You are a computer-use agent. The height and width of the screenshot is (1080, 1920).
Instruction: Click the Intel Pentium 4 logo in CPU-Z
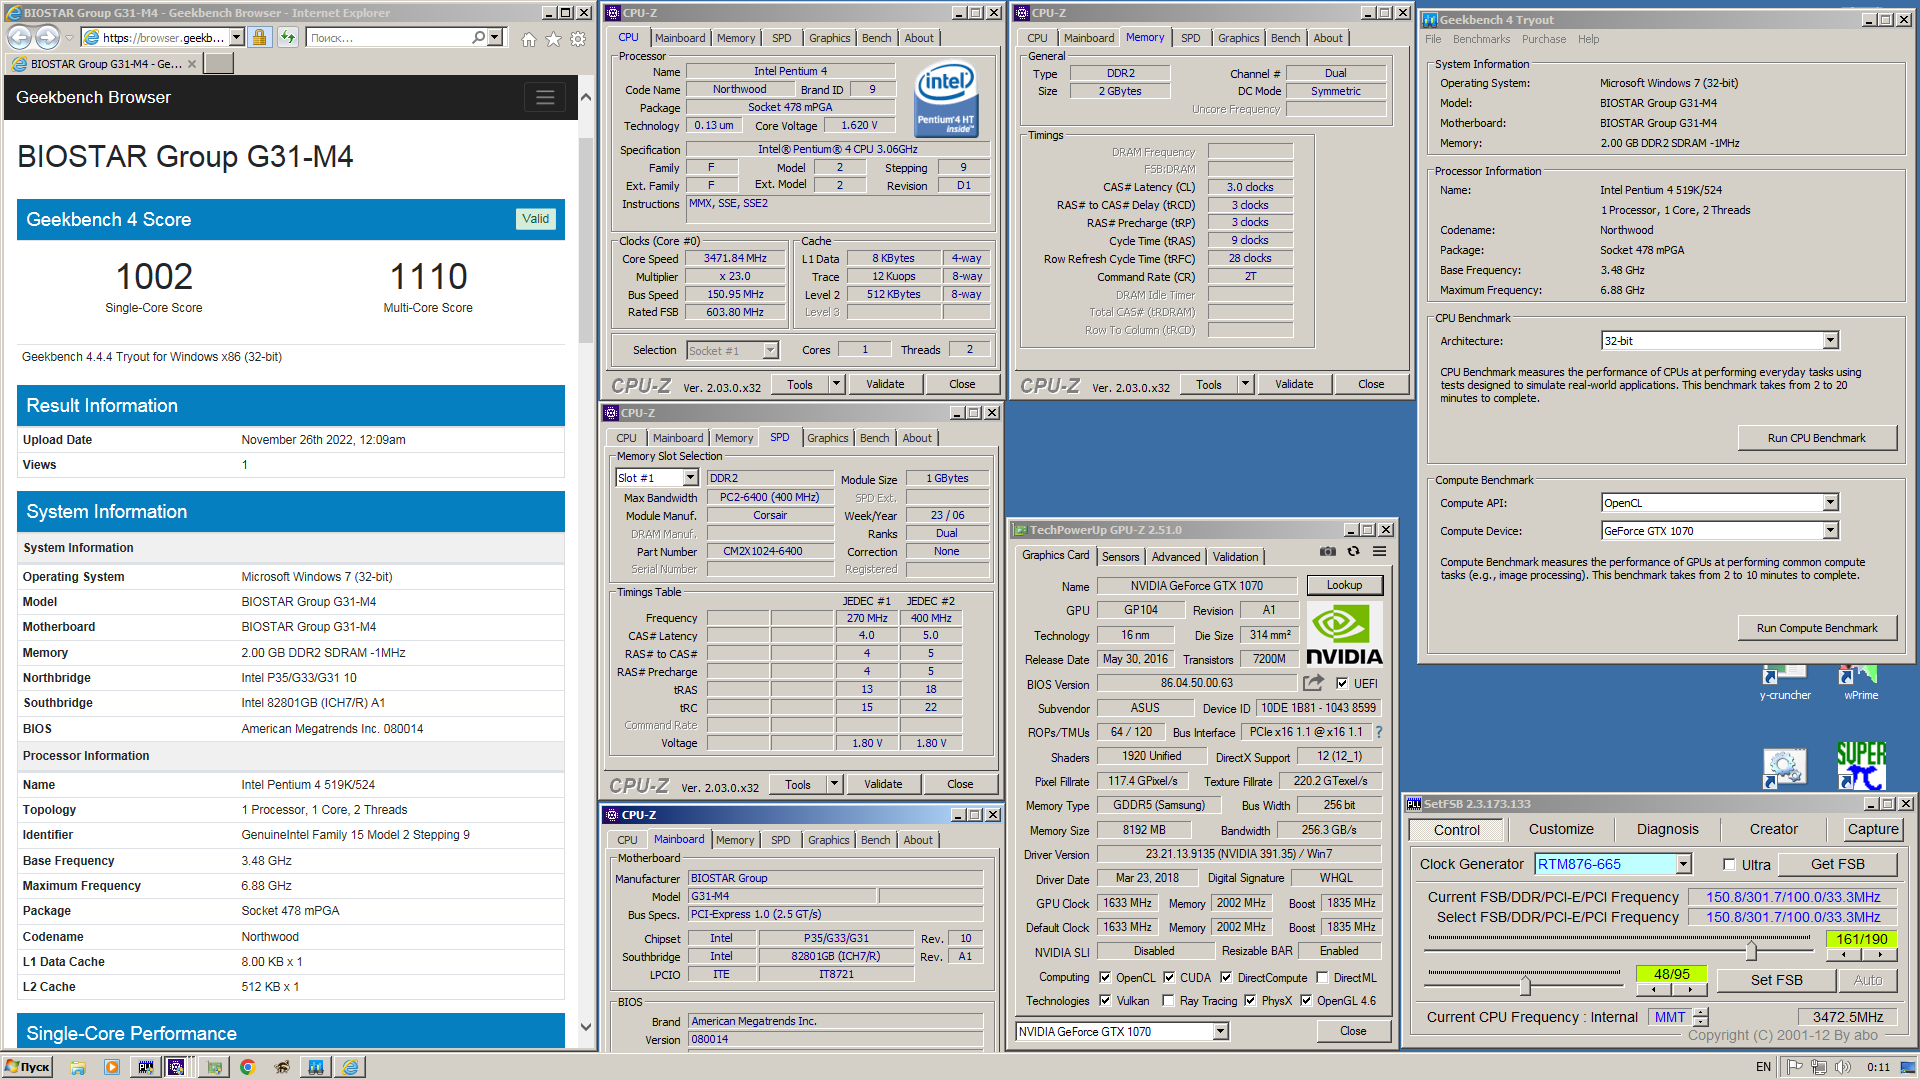point(946,99)
